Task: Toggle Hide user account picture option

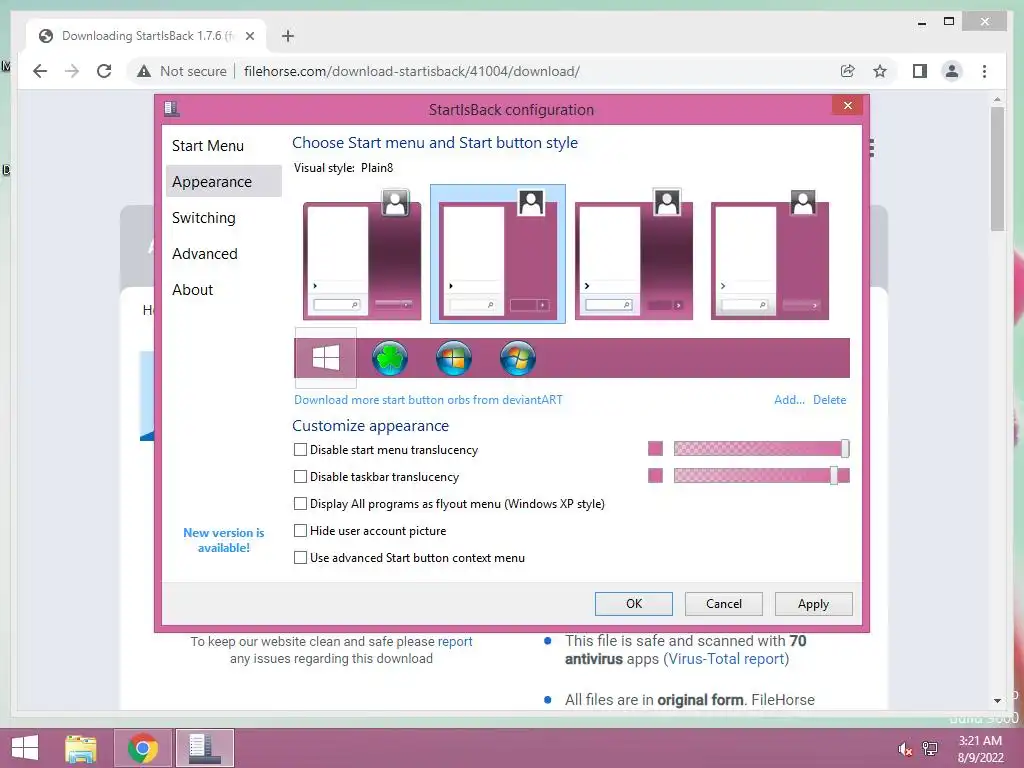Action: (x=300, y=530)
